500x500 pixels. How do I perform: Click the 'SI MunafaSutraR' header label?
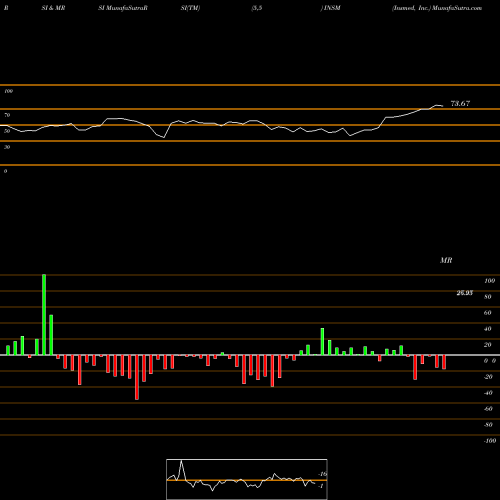click(x=123, y=8)
